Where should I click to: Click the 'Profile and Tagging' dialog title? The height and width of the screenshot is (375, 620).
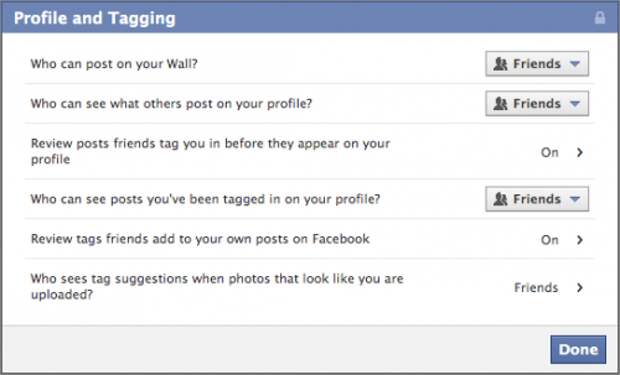tap(95, 19)
